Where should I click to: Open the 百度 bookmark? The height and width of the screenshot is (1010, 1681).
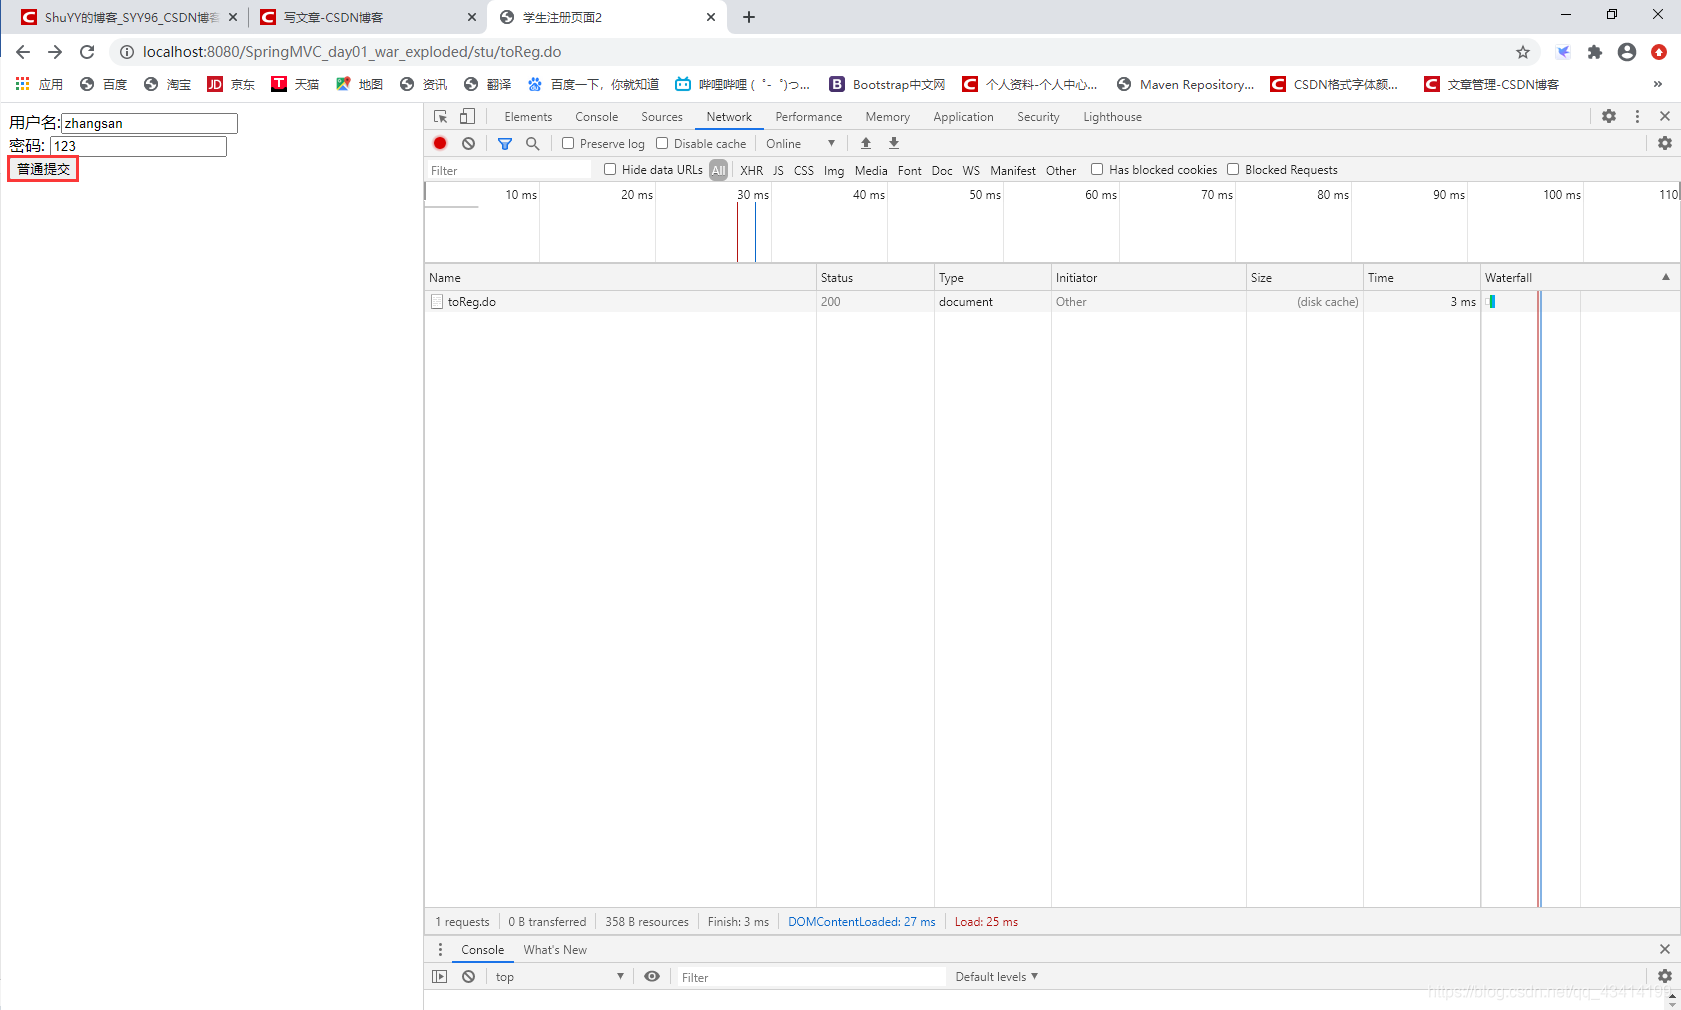coord(104,84)
